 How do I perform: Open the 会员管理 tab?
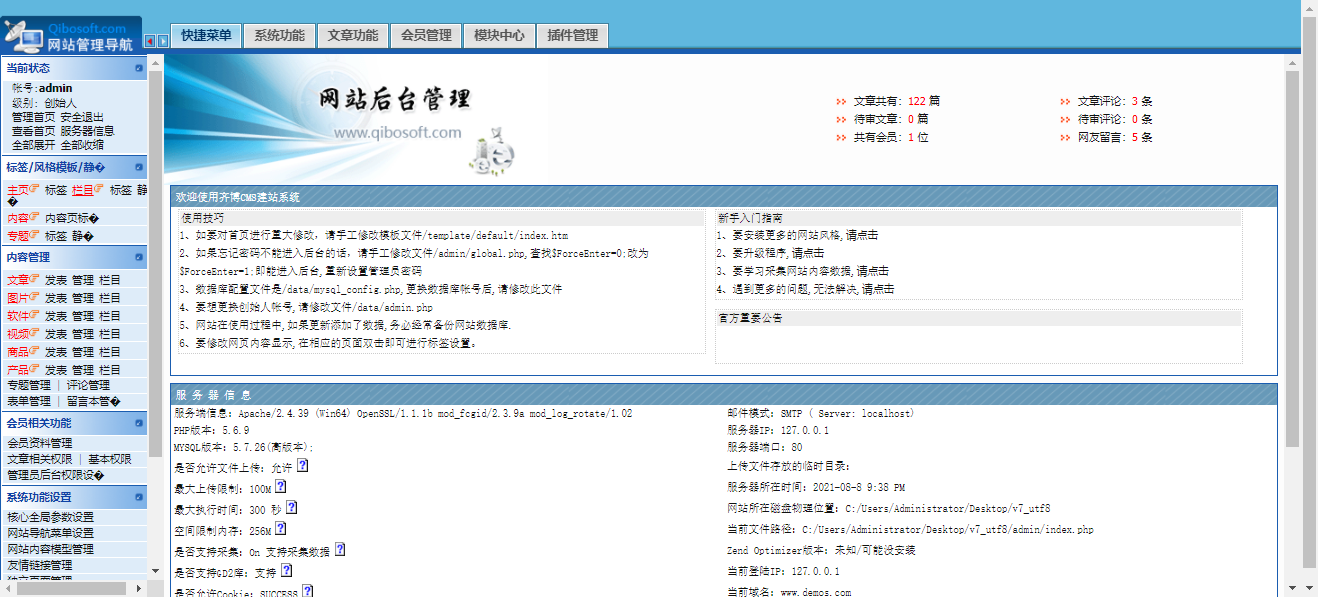click(426, 35)
